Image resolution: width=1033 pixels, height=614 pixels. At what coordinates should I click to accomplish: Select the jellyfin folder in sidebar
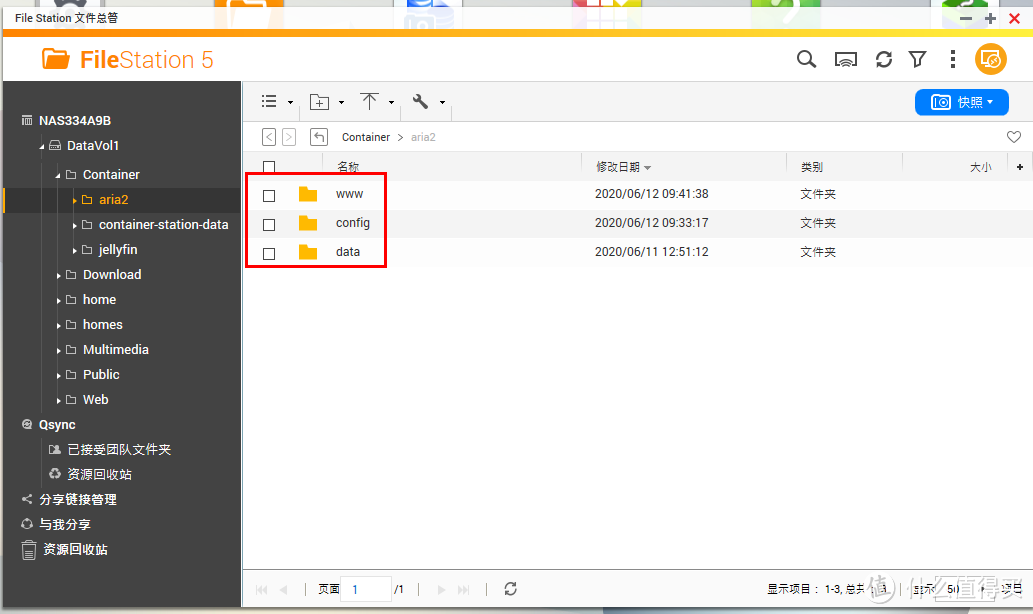pos(118,250)
